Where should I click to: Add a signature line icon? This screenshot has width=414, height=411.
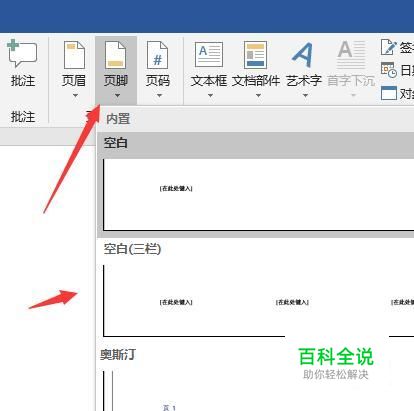pyautogui.click(x=389, y=47)
